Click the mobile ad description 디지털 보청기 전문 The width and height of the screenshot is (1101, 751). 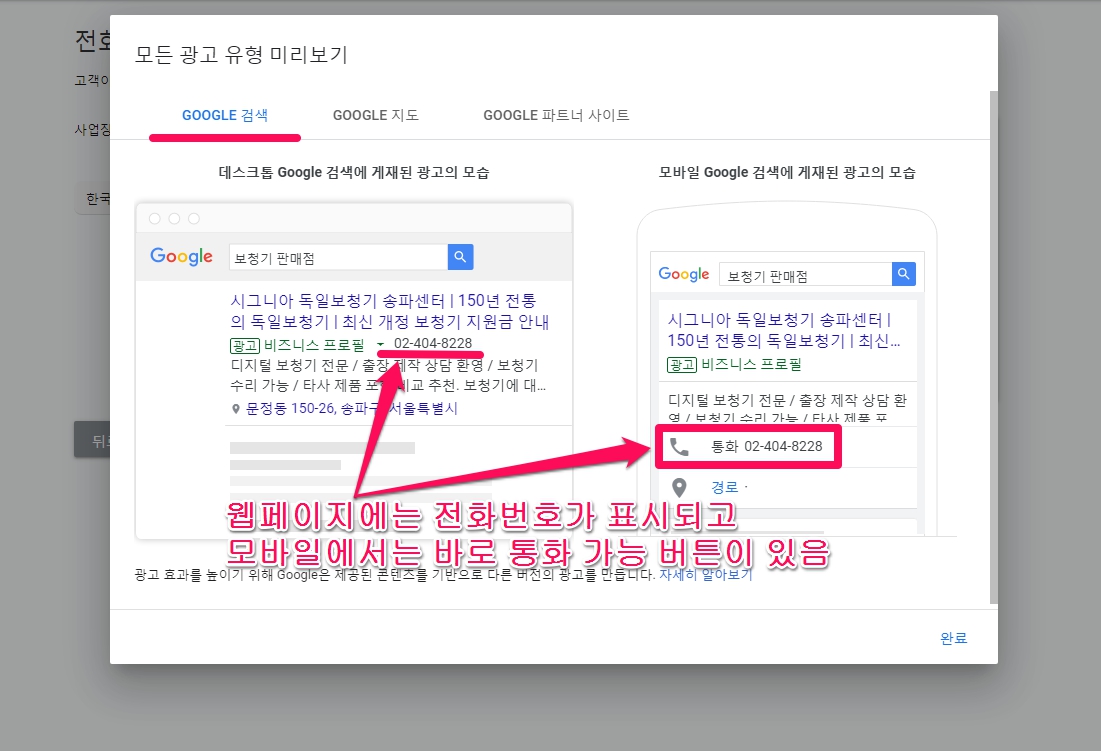click(787, 408)
